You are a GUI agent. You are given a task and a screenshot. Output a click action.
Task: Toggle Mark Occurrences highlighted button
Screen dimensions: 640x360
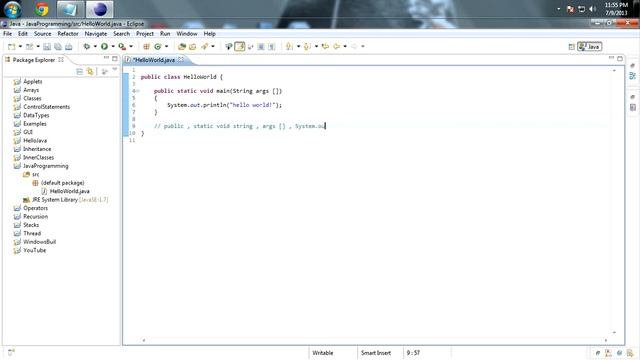240,47
